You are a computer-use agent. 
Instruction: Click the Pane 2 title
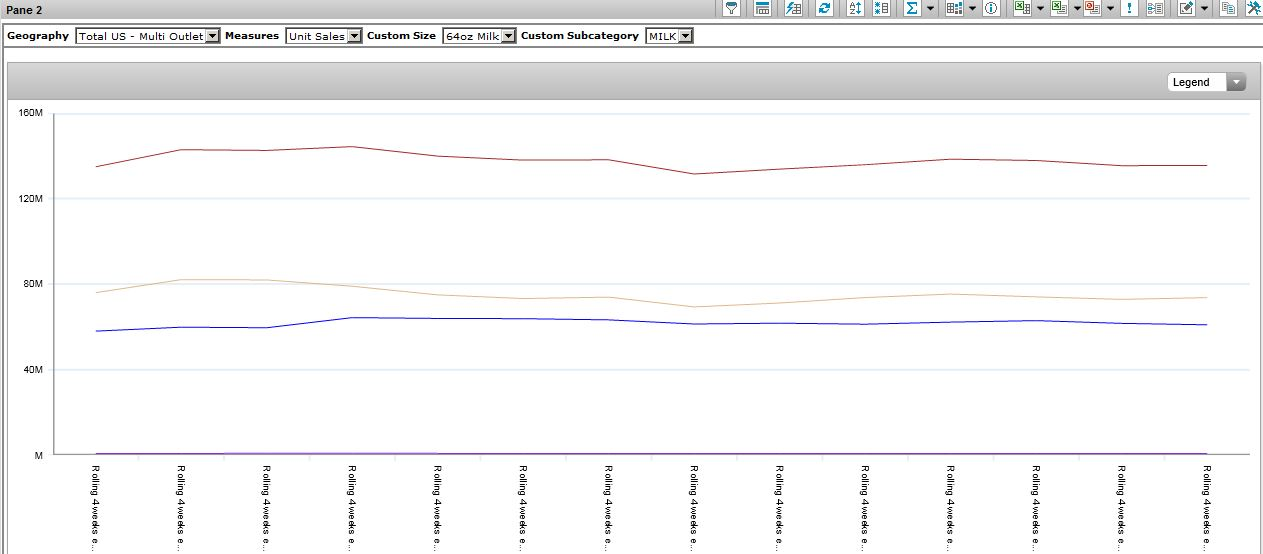click(x=24, y=10)
